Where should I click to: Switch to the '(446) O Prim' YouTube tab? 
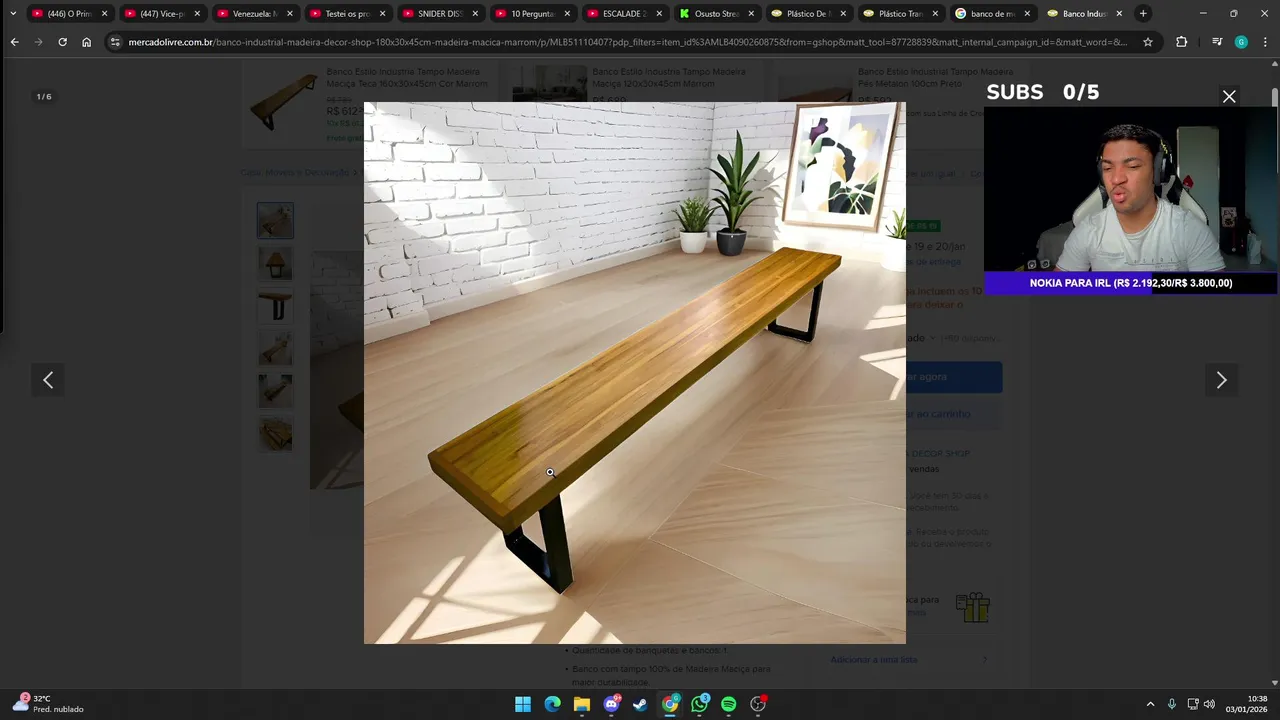click(x=69, y=14)
